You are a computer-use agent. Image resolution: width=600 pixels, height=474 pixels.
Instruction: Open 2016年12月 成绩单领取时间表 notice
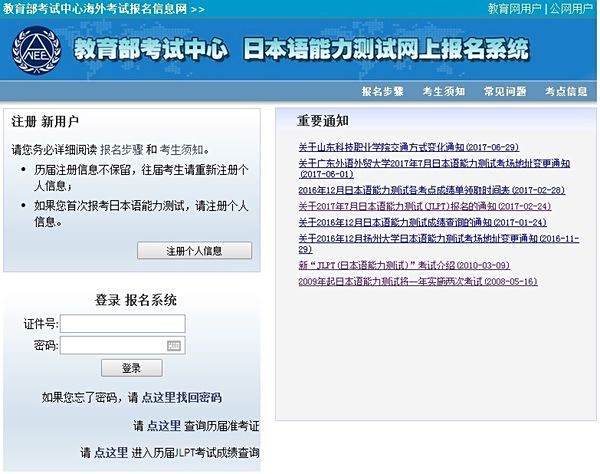pyautogui.click(x=432, y=190)
